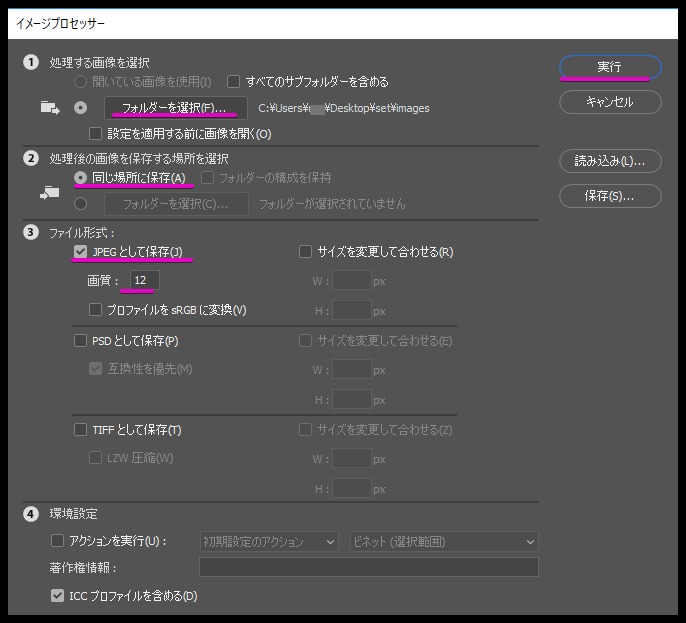Screen dimensions: 686x623
Task: Enable プロファイルを sRGB に変換 checkbox
Action: 96,310
